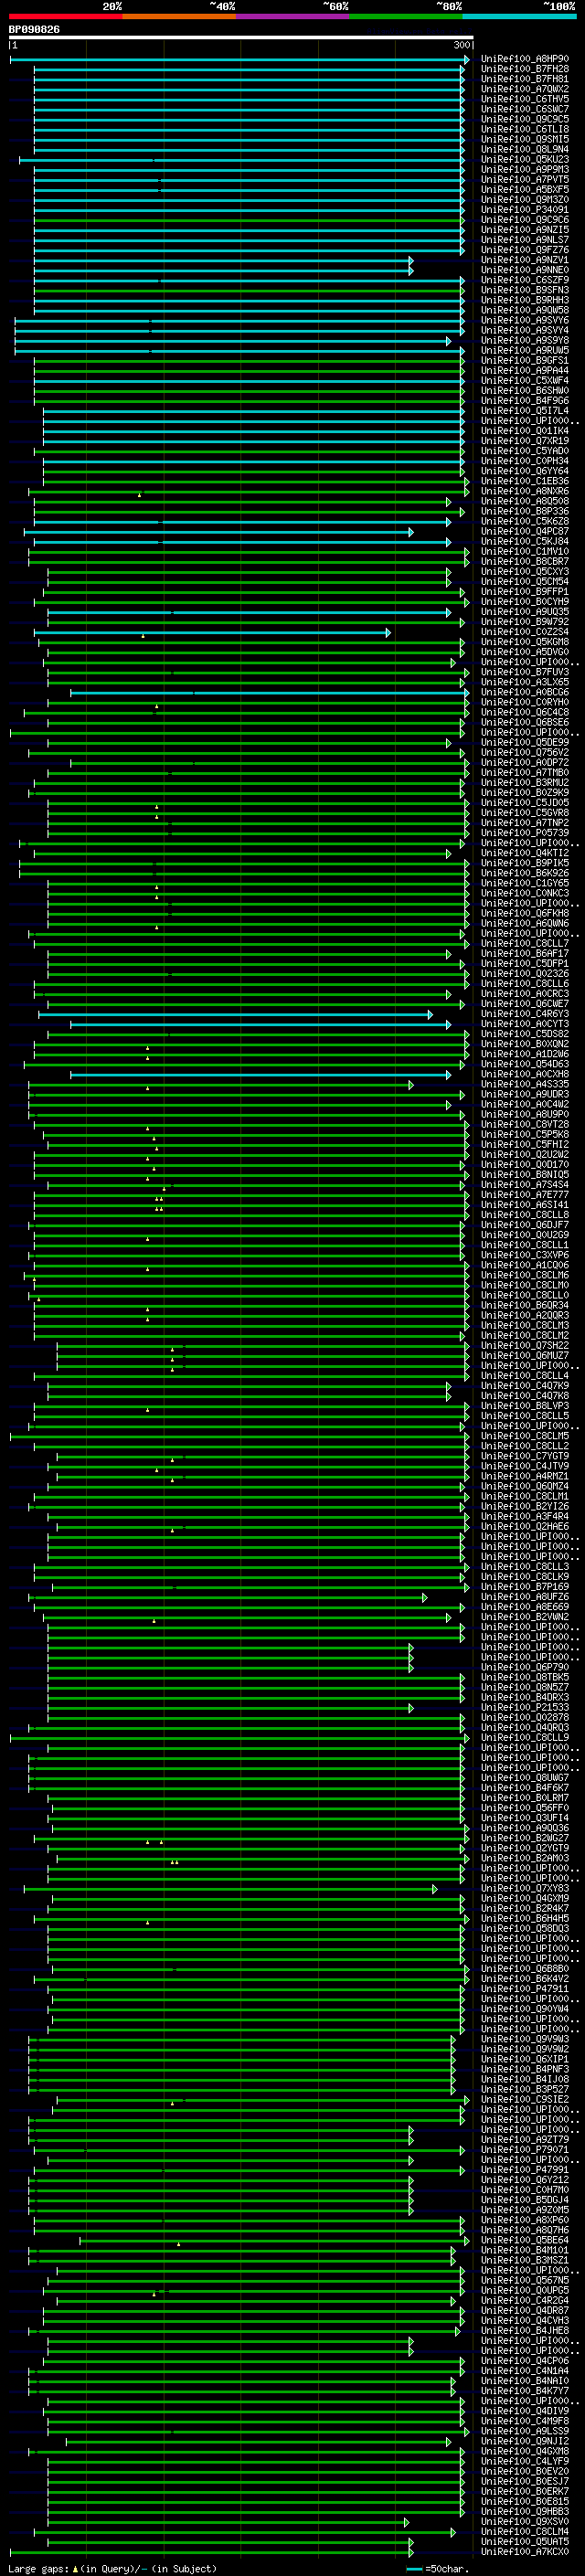
Task: Open hit UniRef100_B7FH28
Action: tap(525, 69)
